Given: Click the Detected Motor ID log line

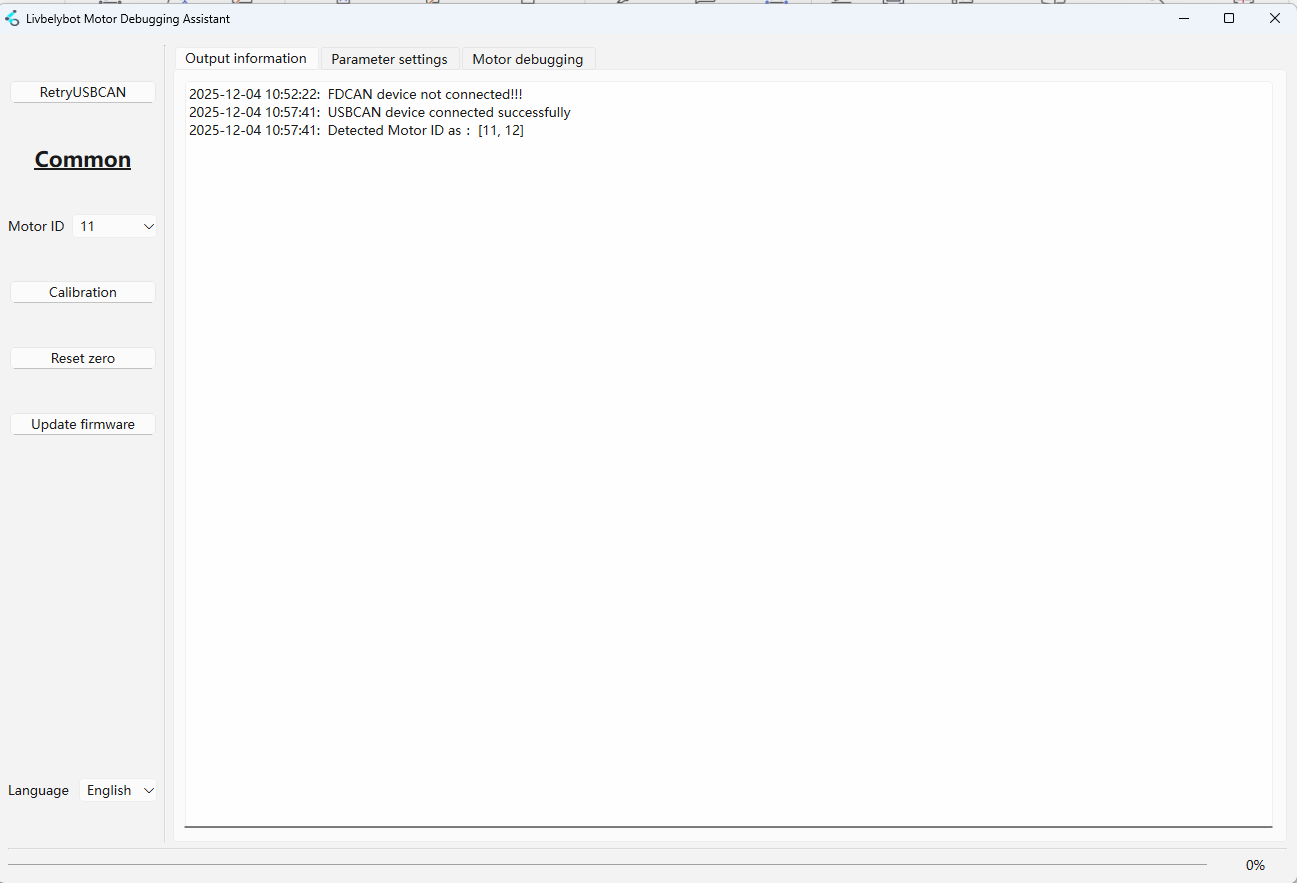Looking at the screenshot, I should 356,131.
